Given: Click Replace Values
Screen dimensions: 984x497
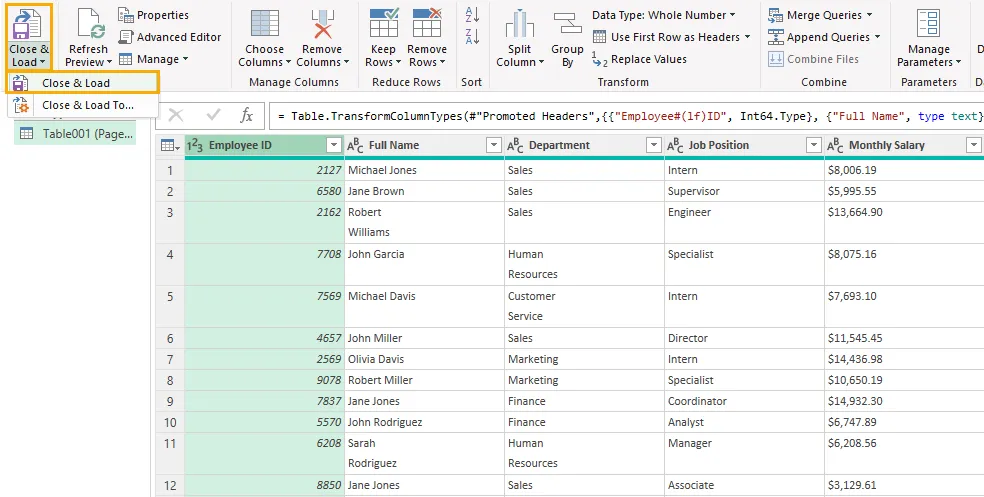Looking at the screenshot, I should click(639, 59).
